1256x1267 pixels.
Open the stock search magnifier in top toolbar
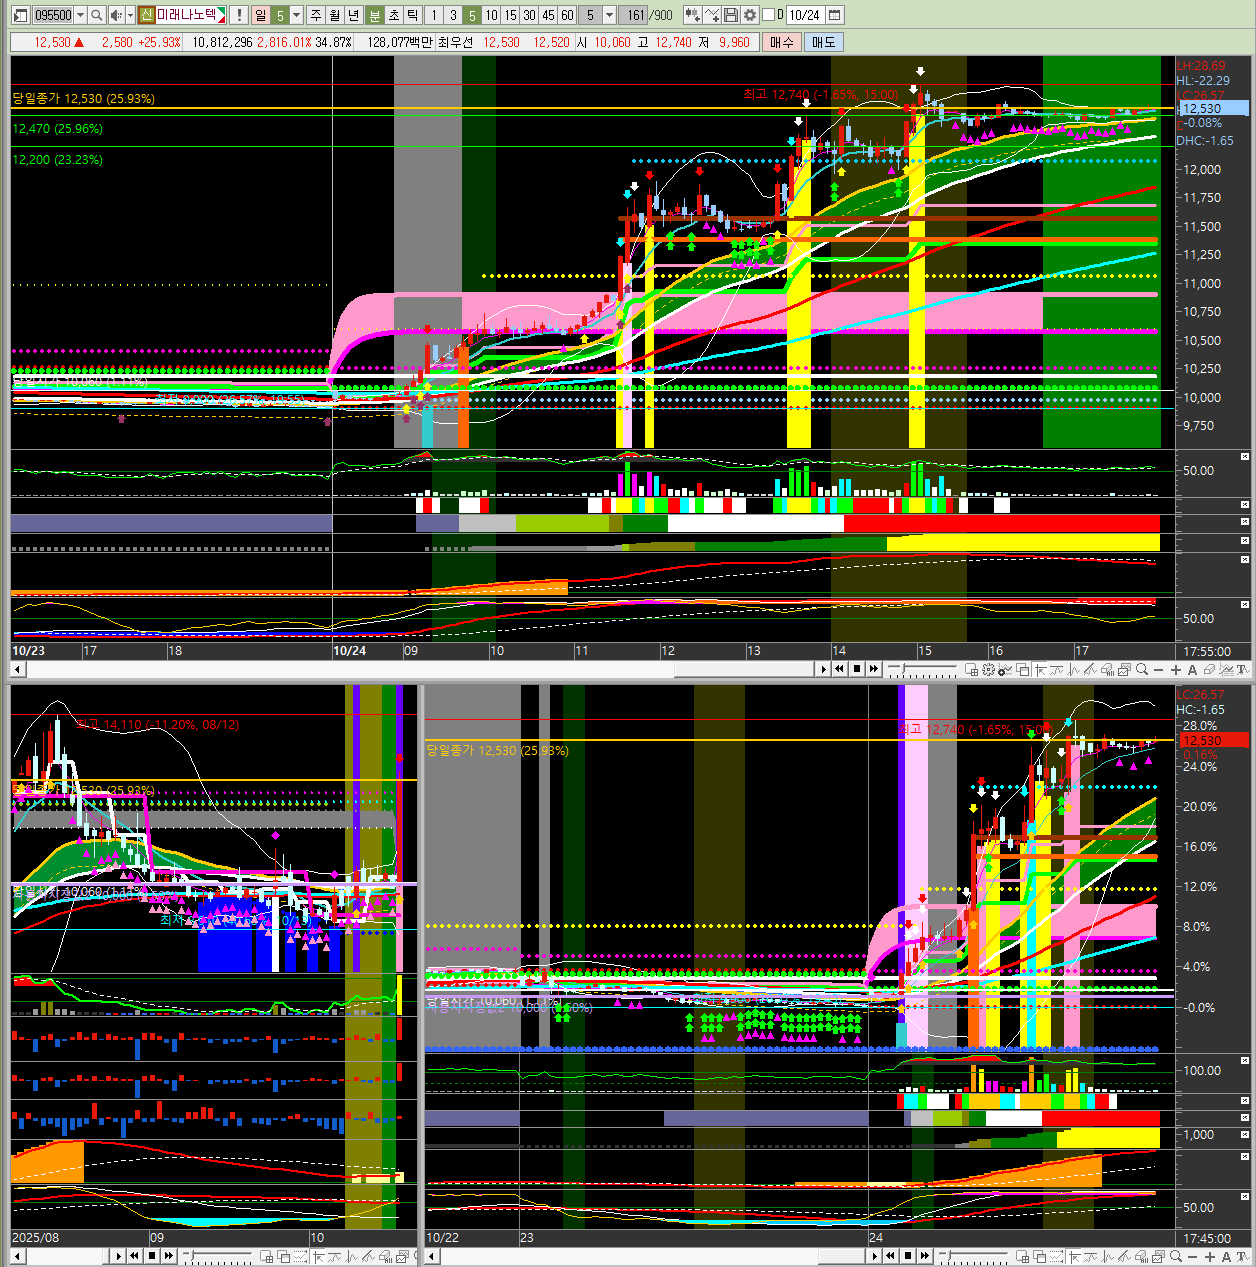coord(96,15)
